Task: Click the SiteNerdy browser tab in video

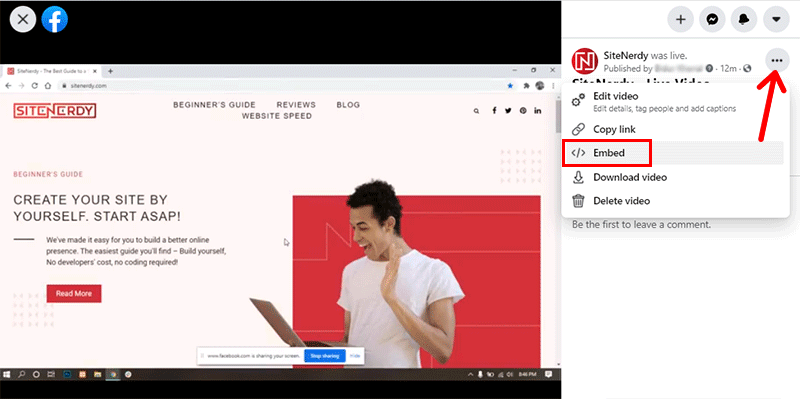Action: [52, 71]
